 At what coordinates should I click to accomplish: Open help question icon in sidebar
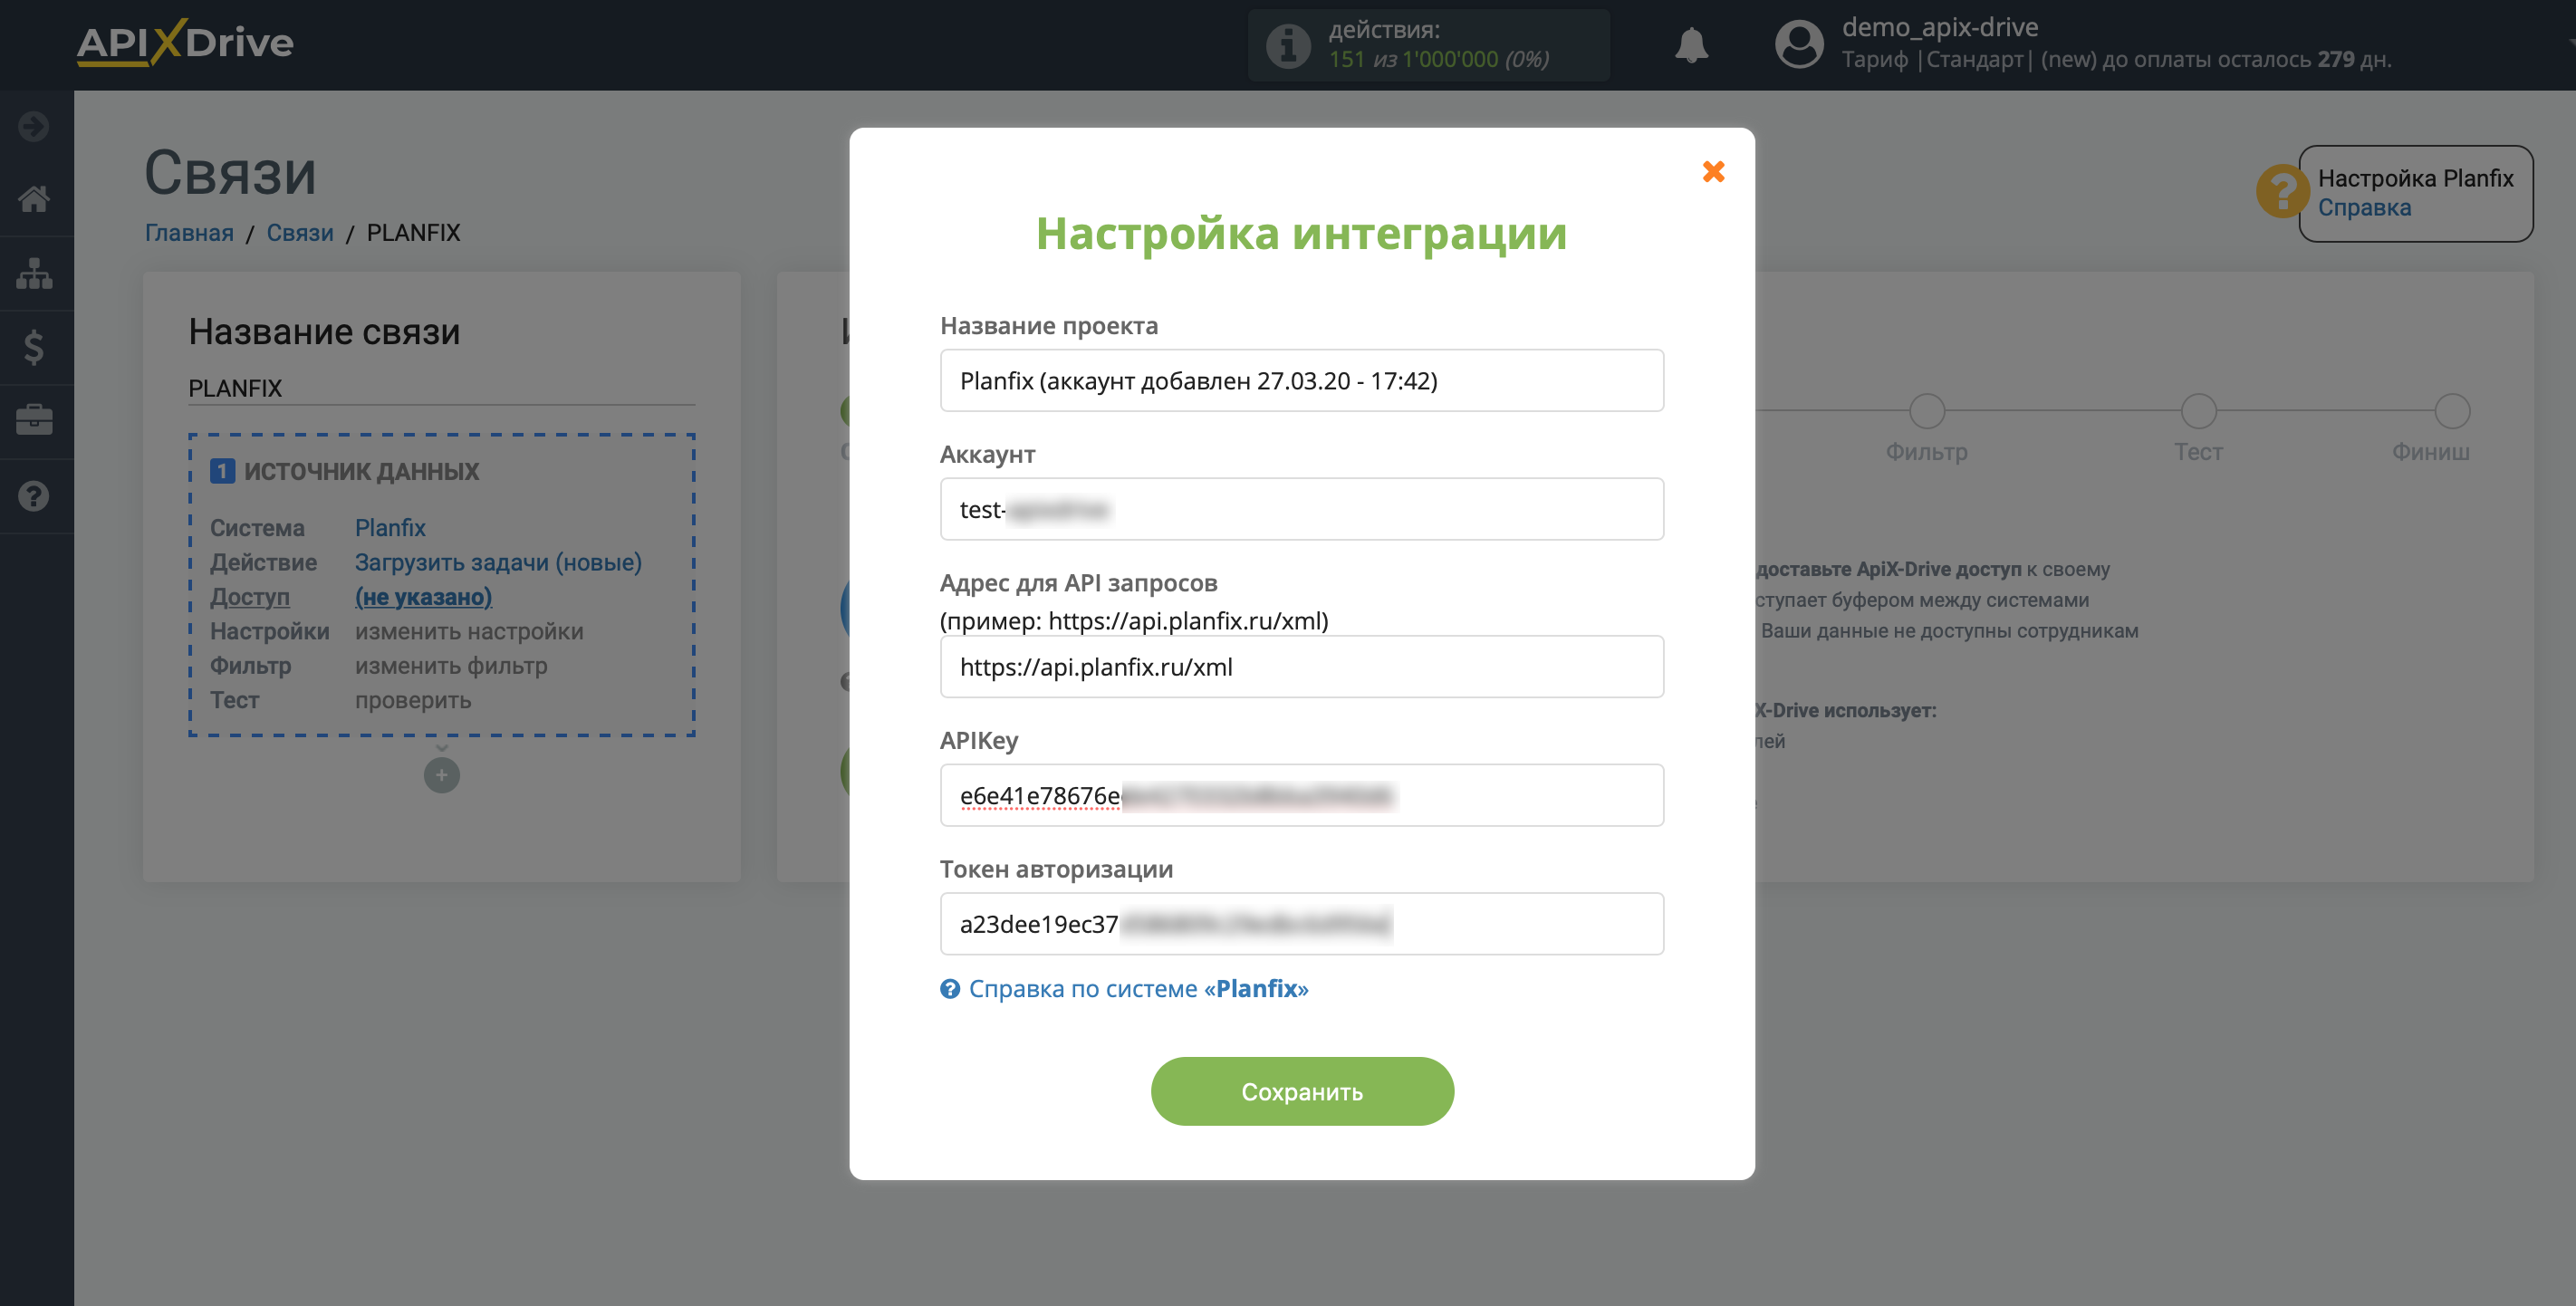click(34, 496)
